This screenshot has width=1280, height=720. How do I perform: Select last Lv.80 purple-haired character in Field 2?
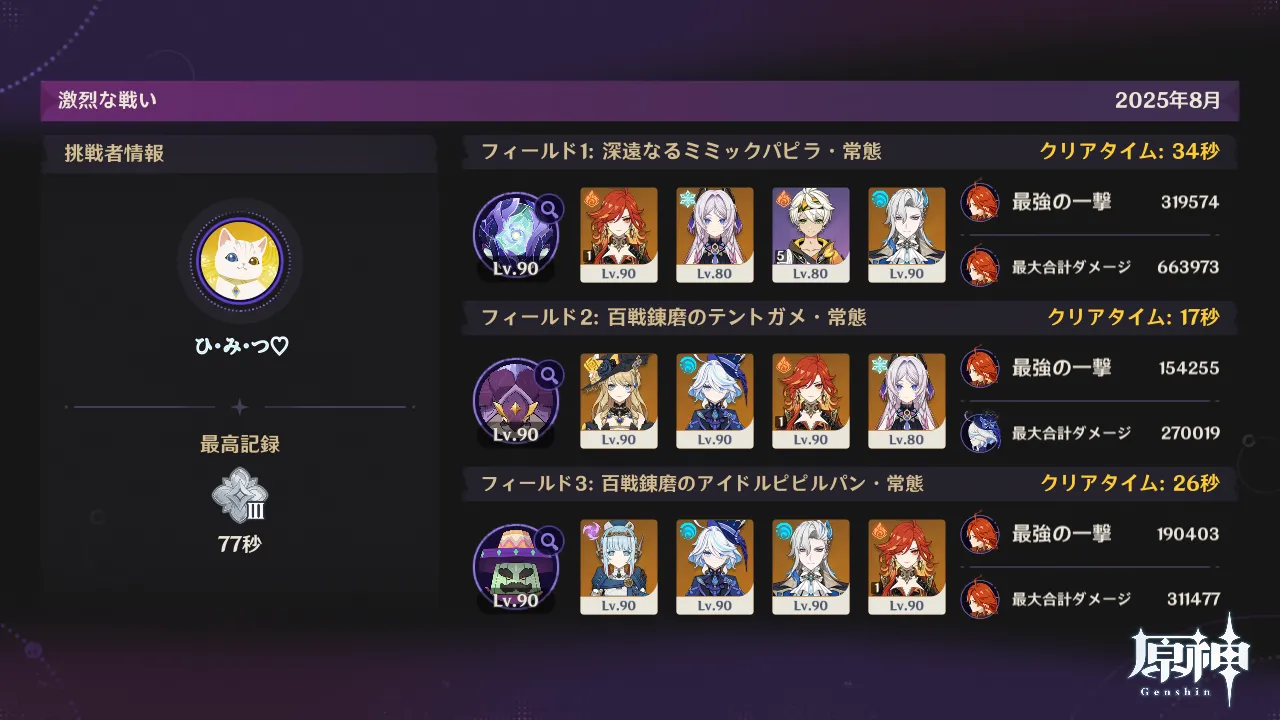click(907, 400)
